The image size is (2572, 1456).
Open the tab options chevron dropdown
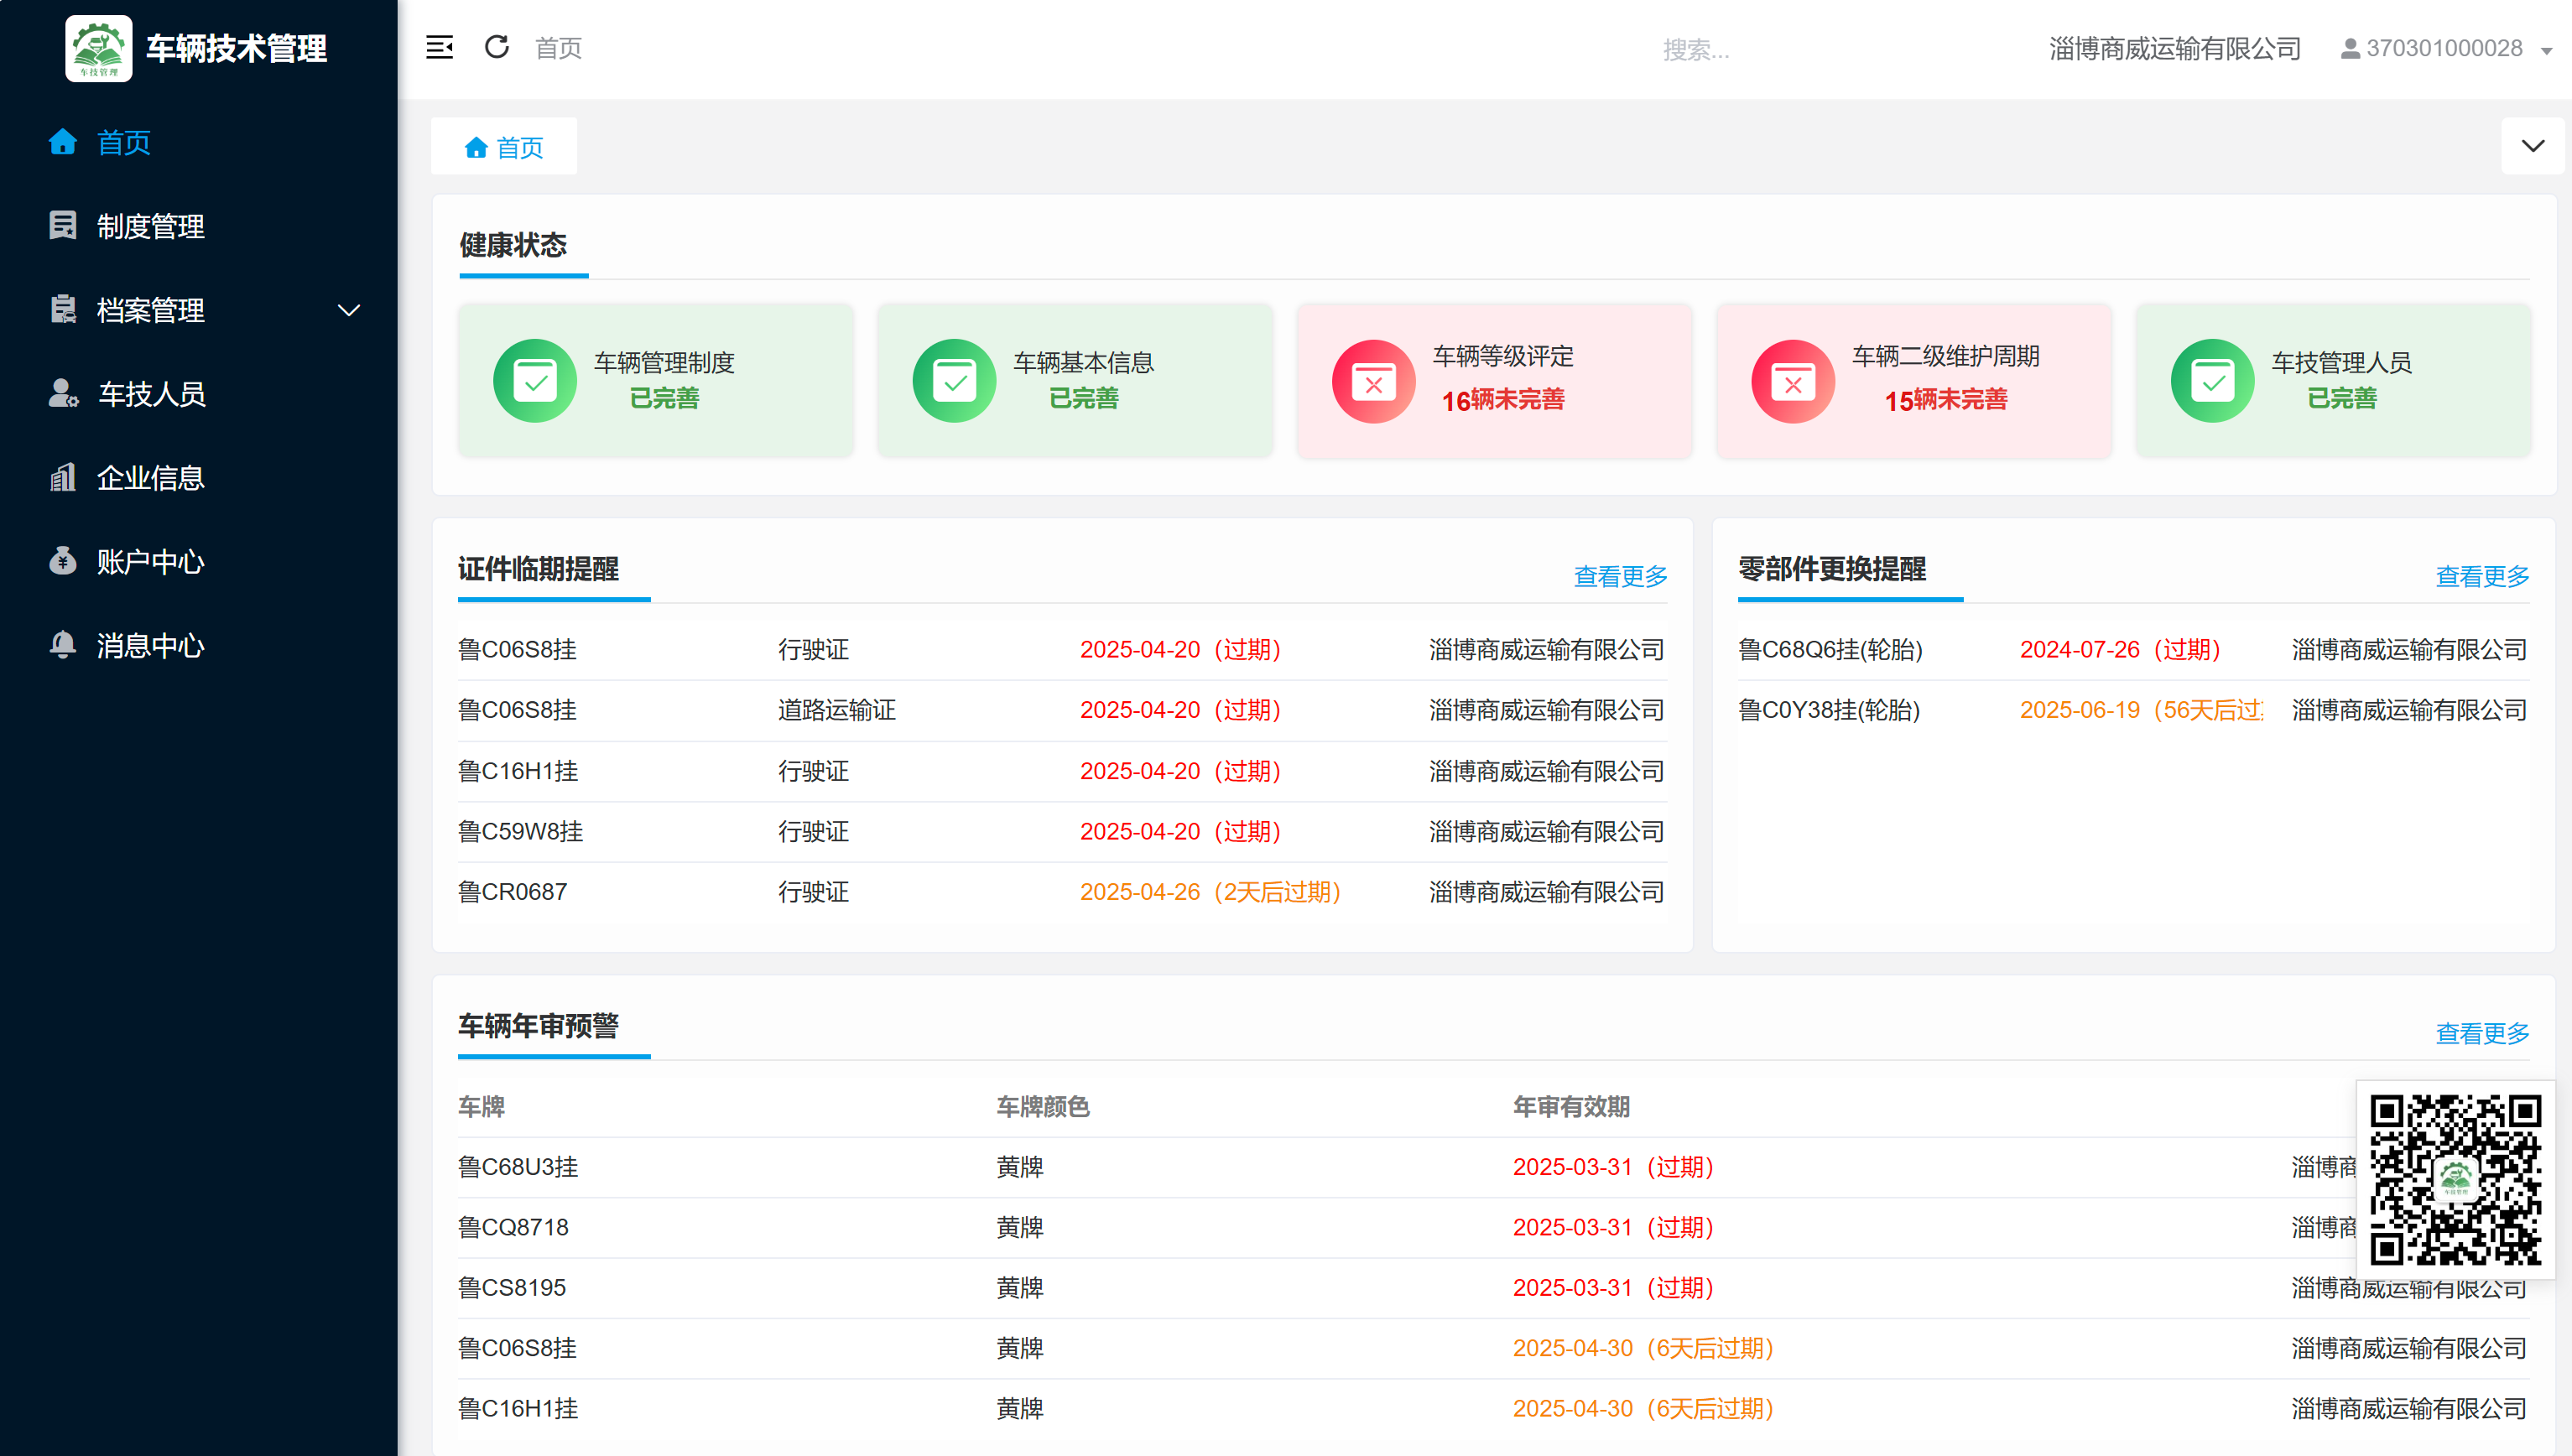(x=2532, y=146)
